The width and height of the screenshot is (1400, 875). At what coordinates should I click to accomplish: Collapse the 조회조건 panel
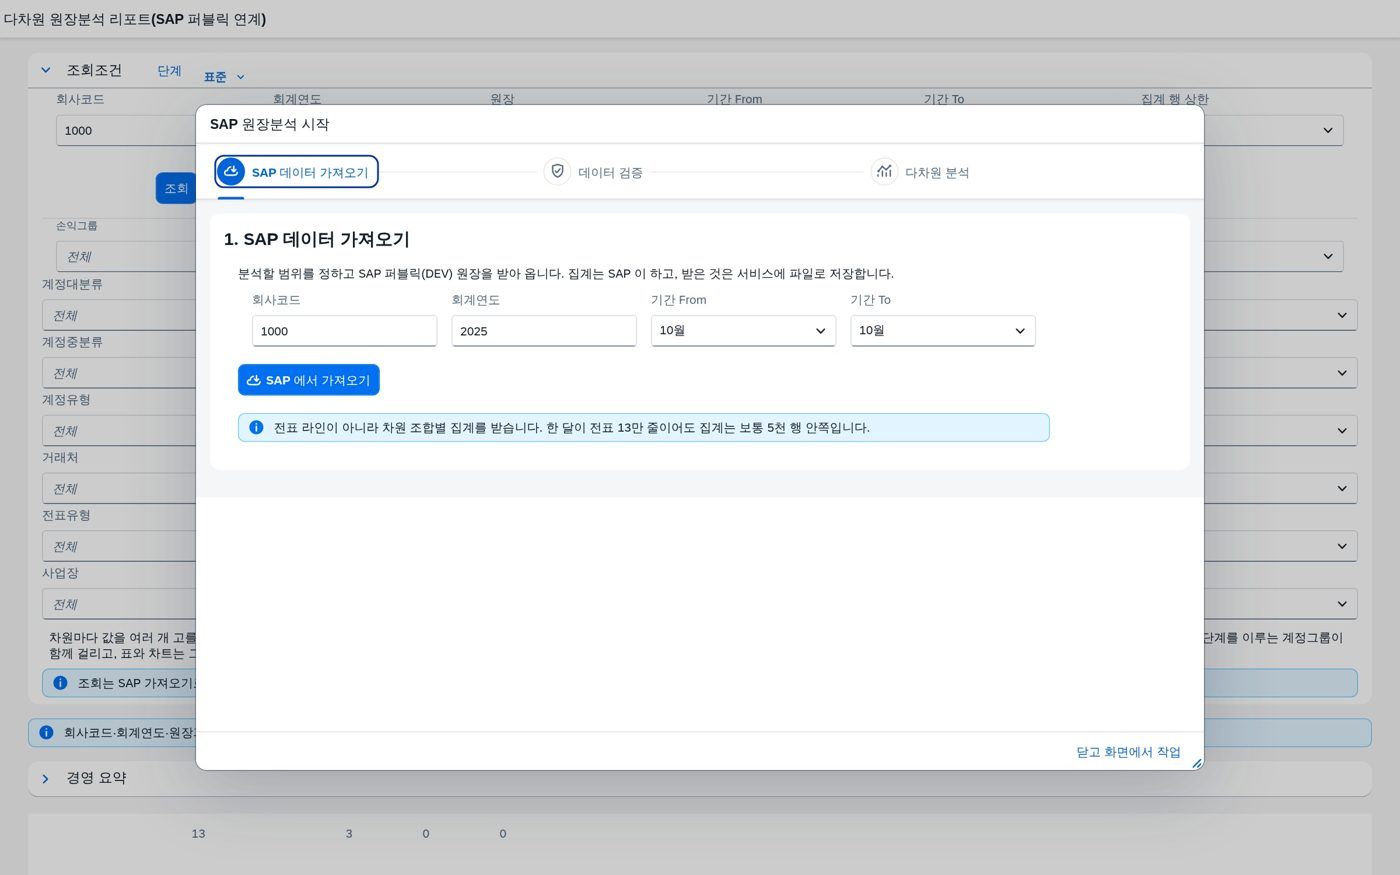(x=46, y=70)
